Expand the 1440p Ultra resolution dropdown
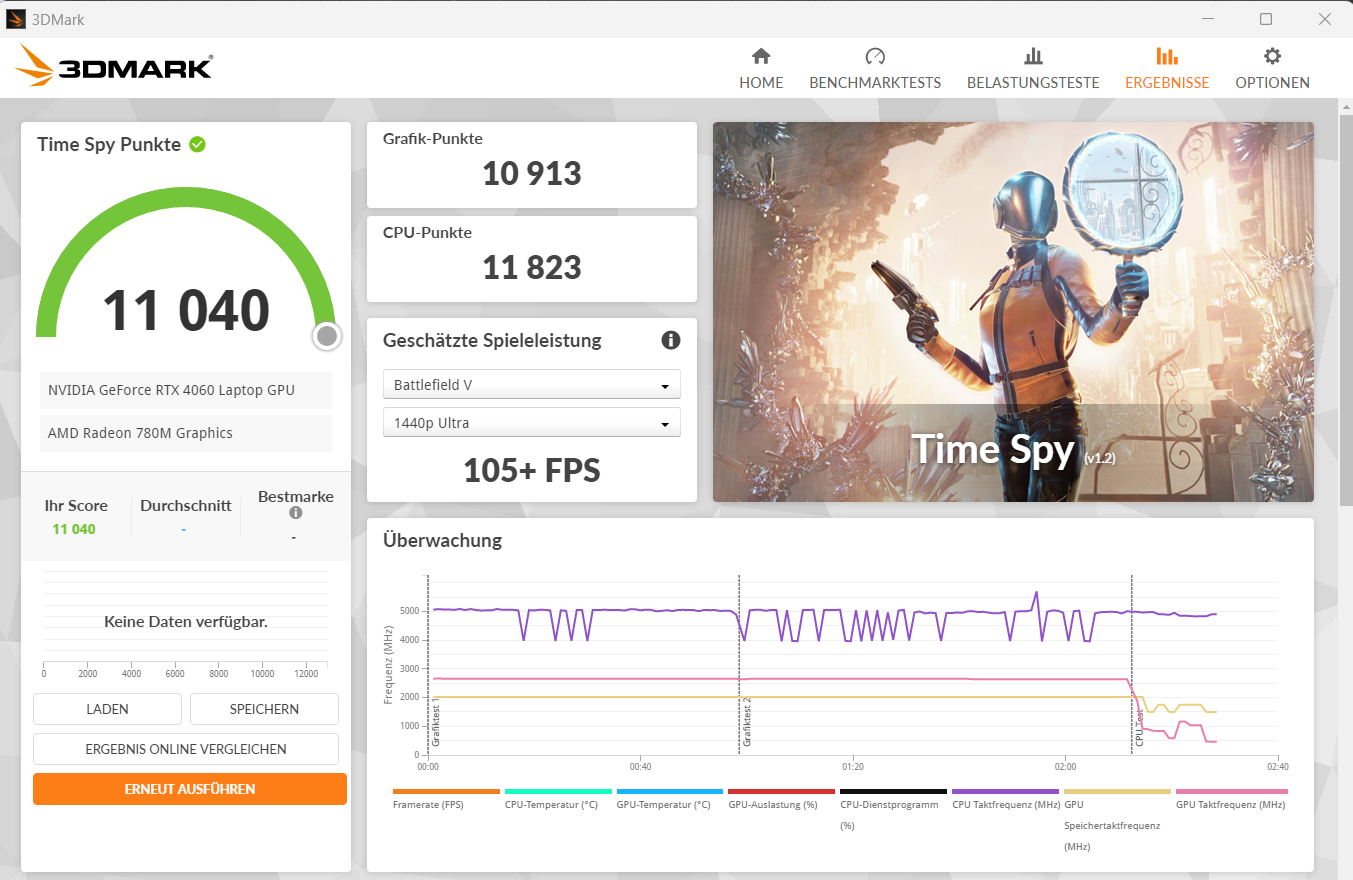The height and width of the screenshot is (880, 1353). coord(531,423)
